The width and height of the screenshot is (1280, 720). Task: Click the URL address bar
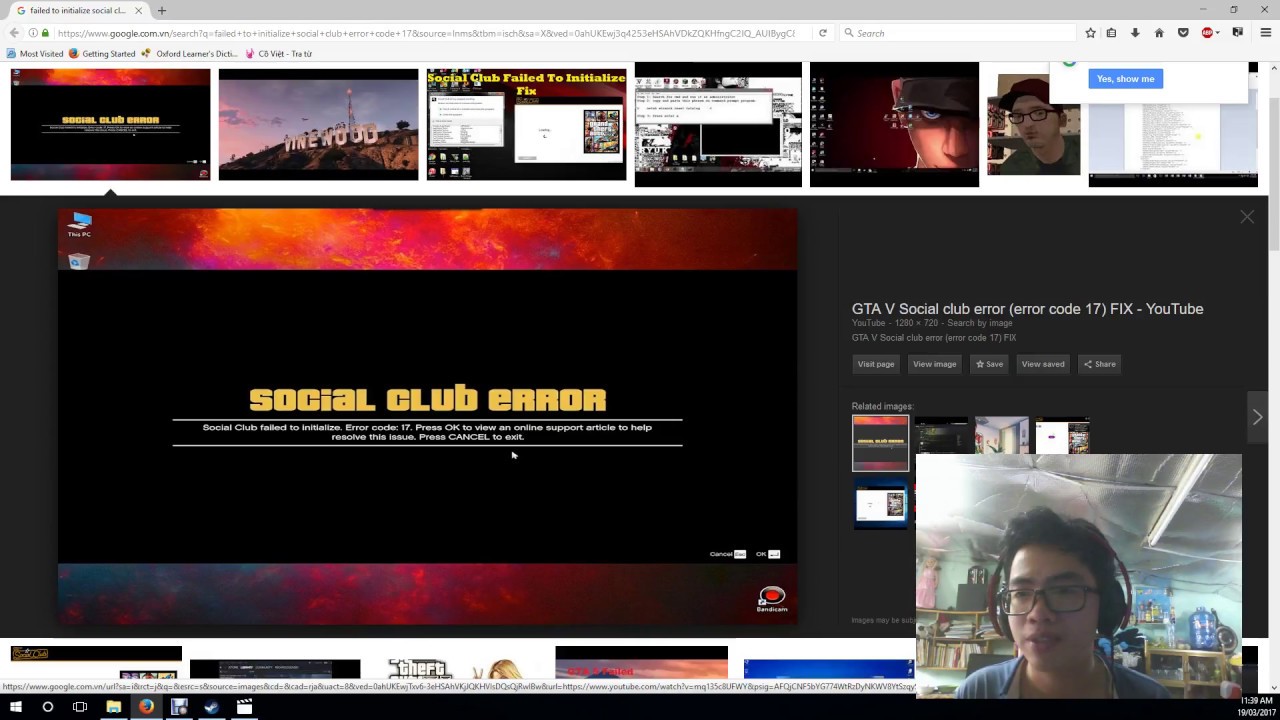[425, 33]
